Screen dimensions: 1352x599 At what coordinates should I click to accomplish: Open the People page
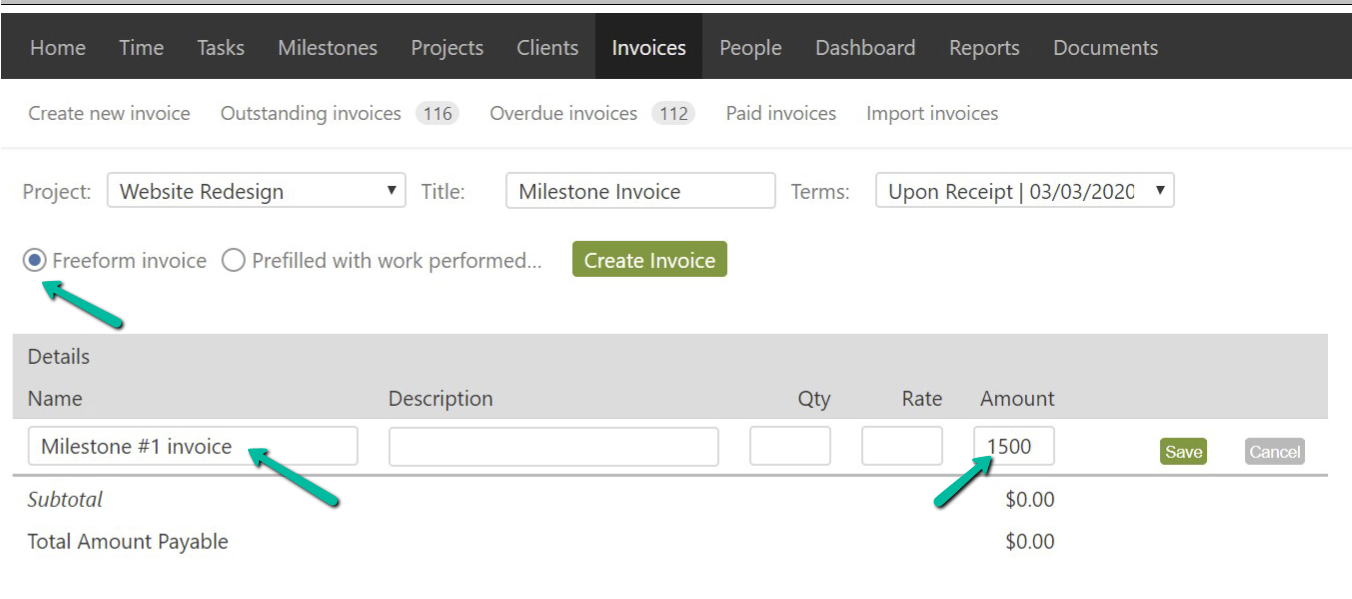pos(749,47)
